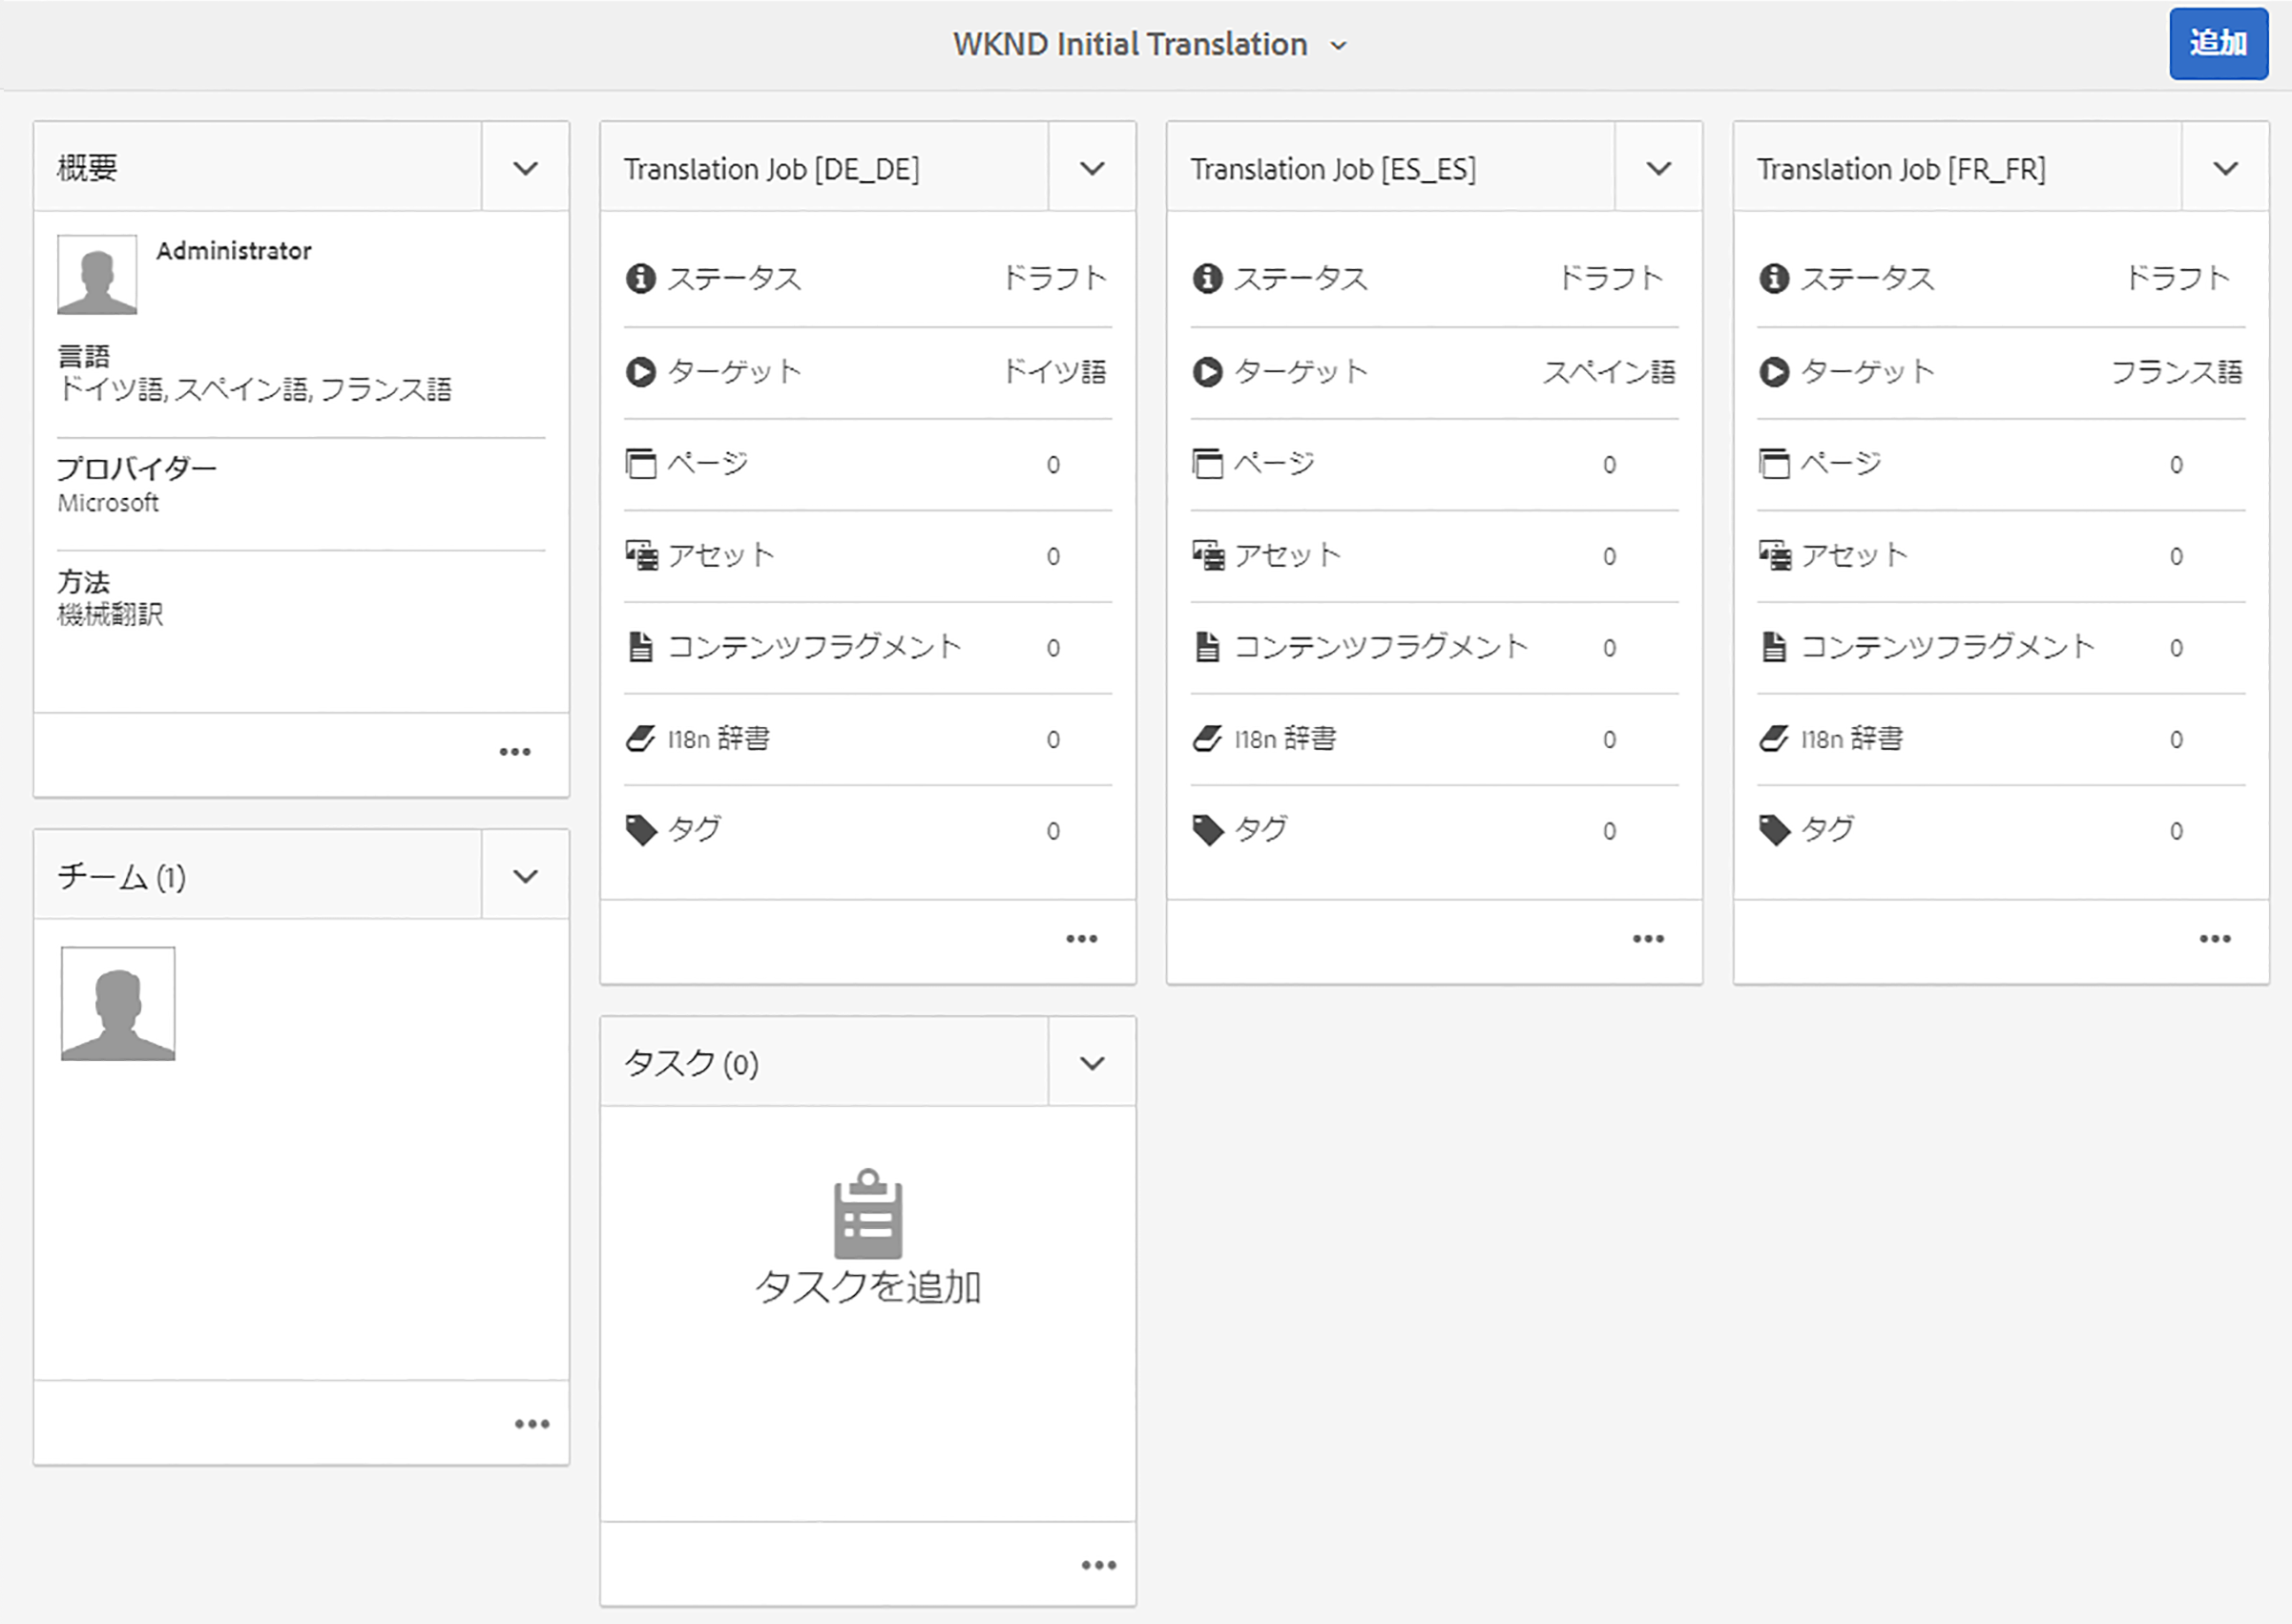
Task: Click the team member avatar thumbnail
Action: (118, 1004)
